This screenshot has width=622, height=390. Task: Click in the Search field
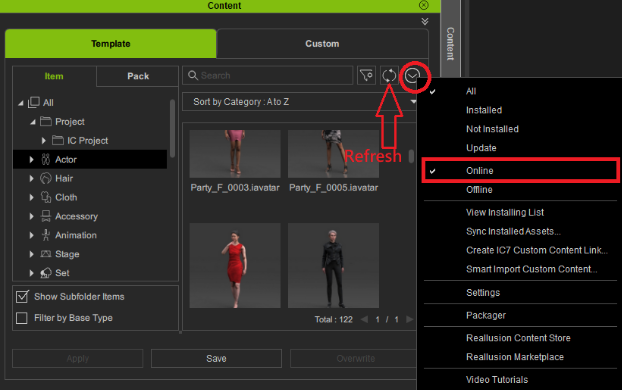(x=267, y=75)
